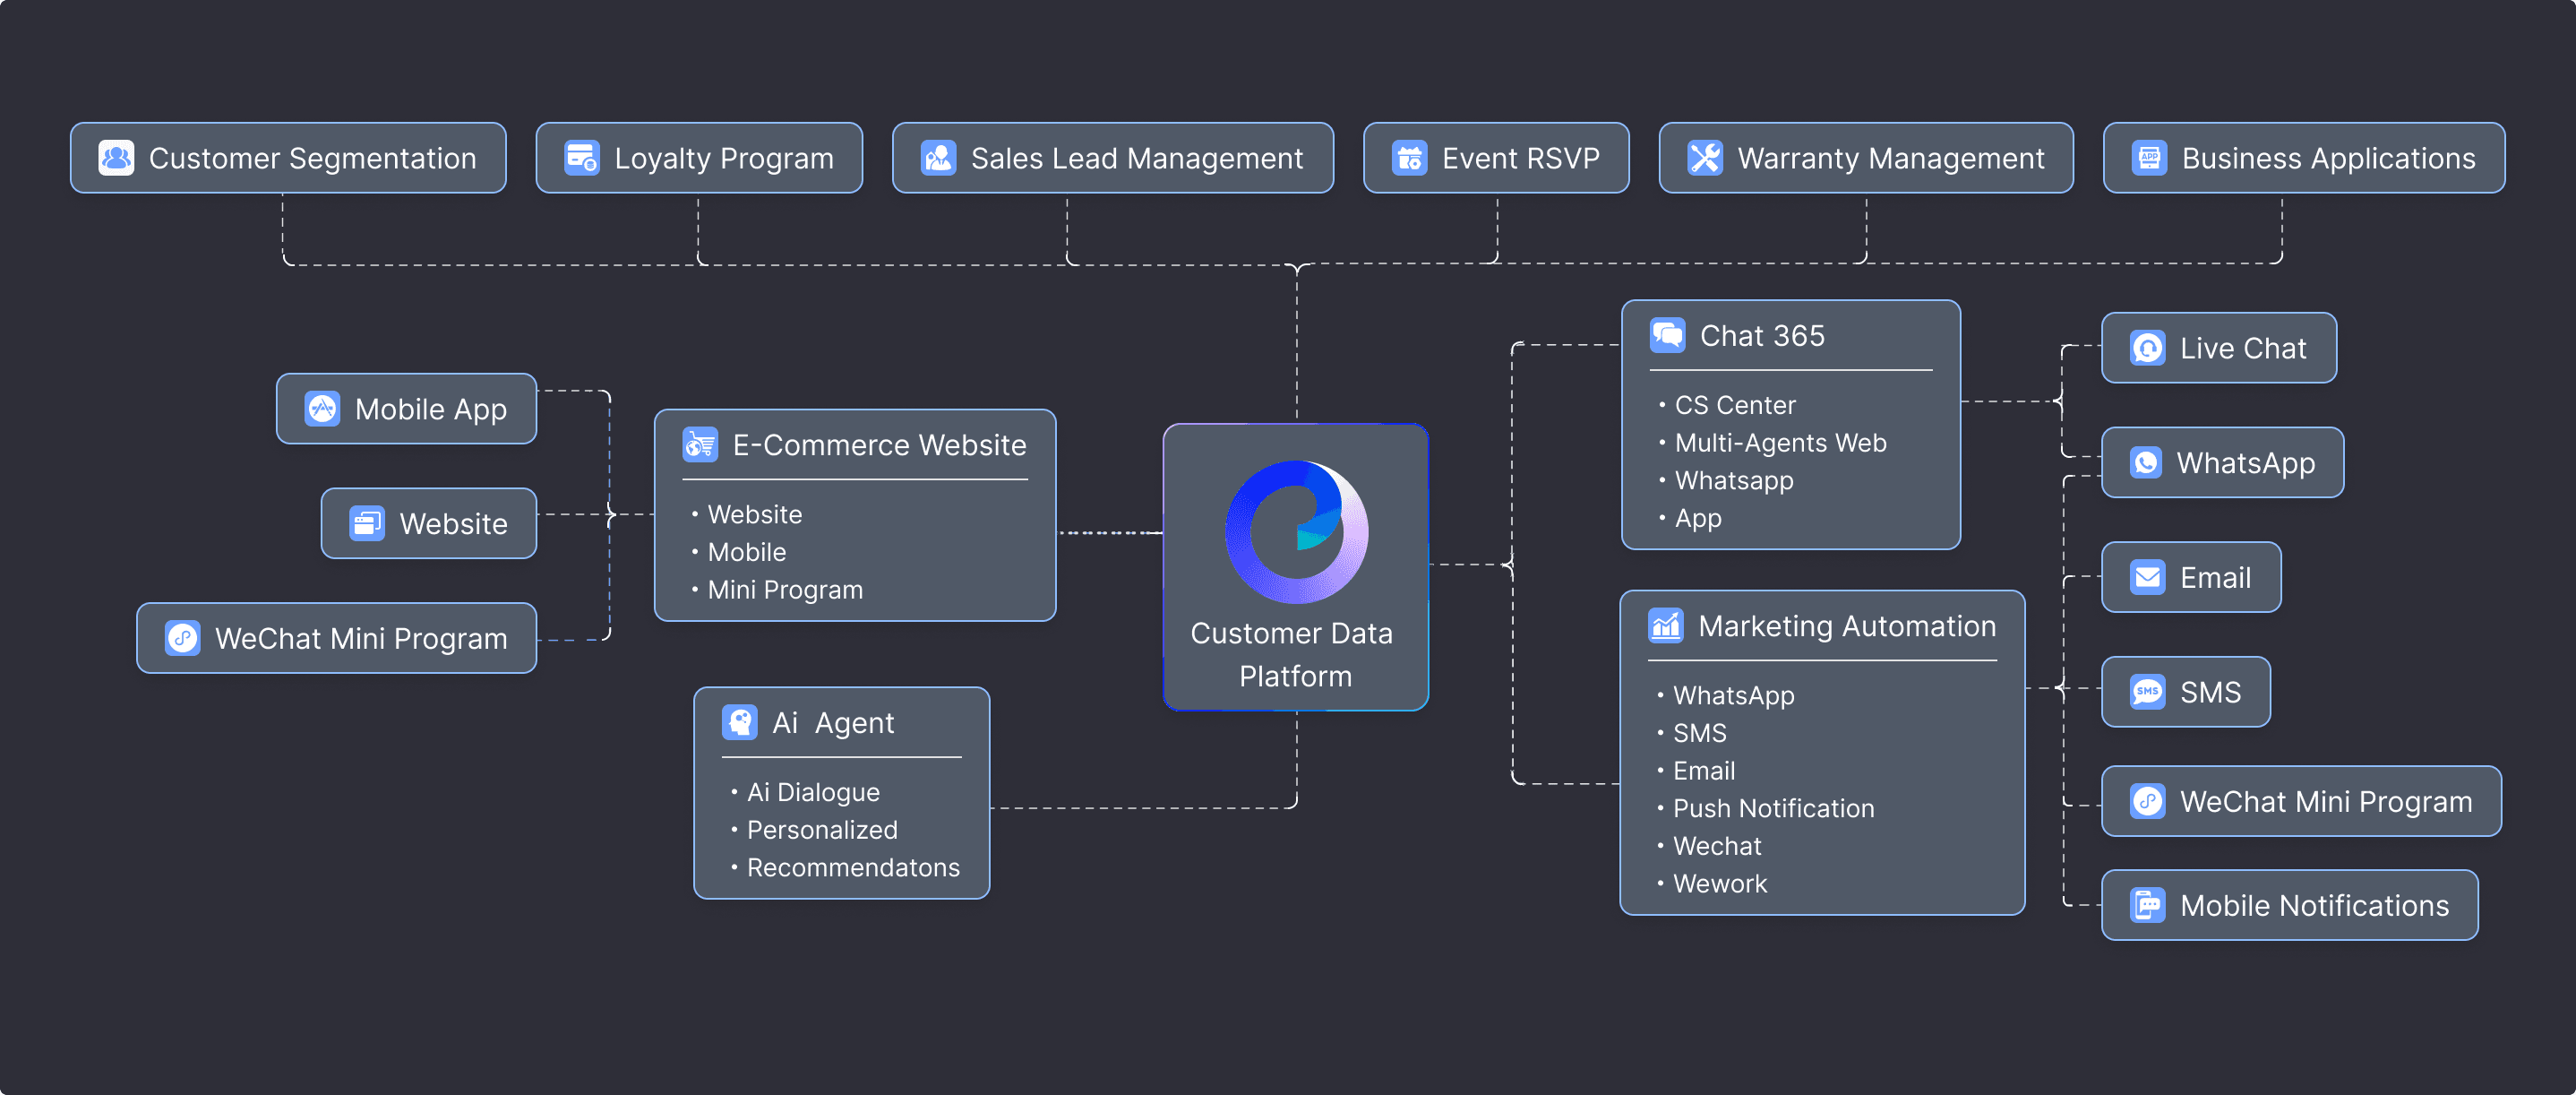Select the Mobile Notifications box

pyautogui.click(x=2290, y=905)
